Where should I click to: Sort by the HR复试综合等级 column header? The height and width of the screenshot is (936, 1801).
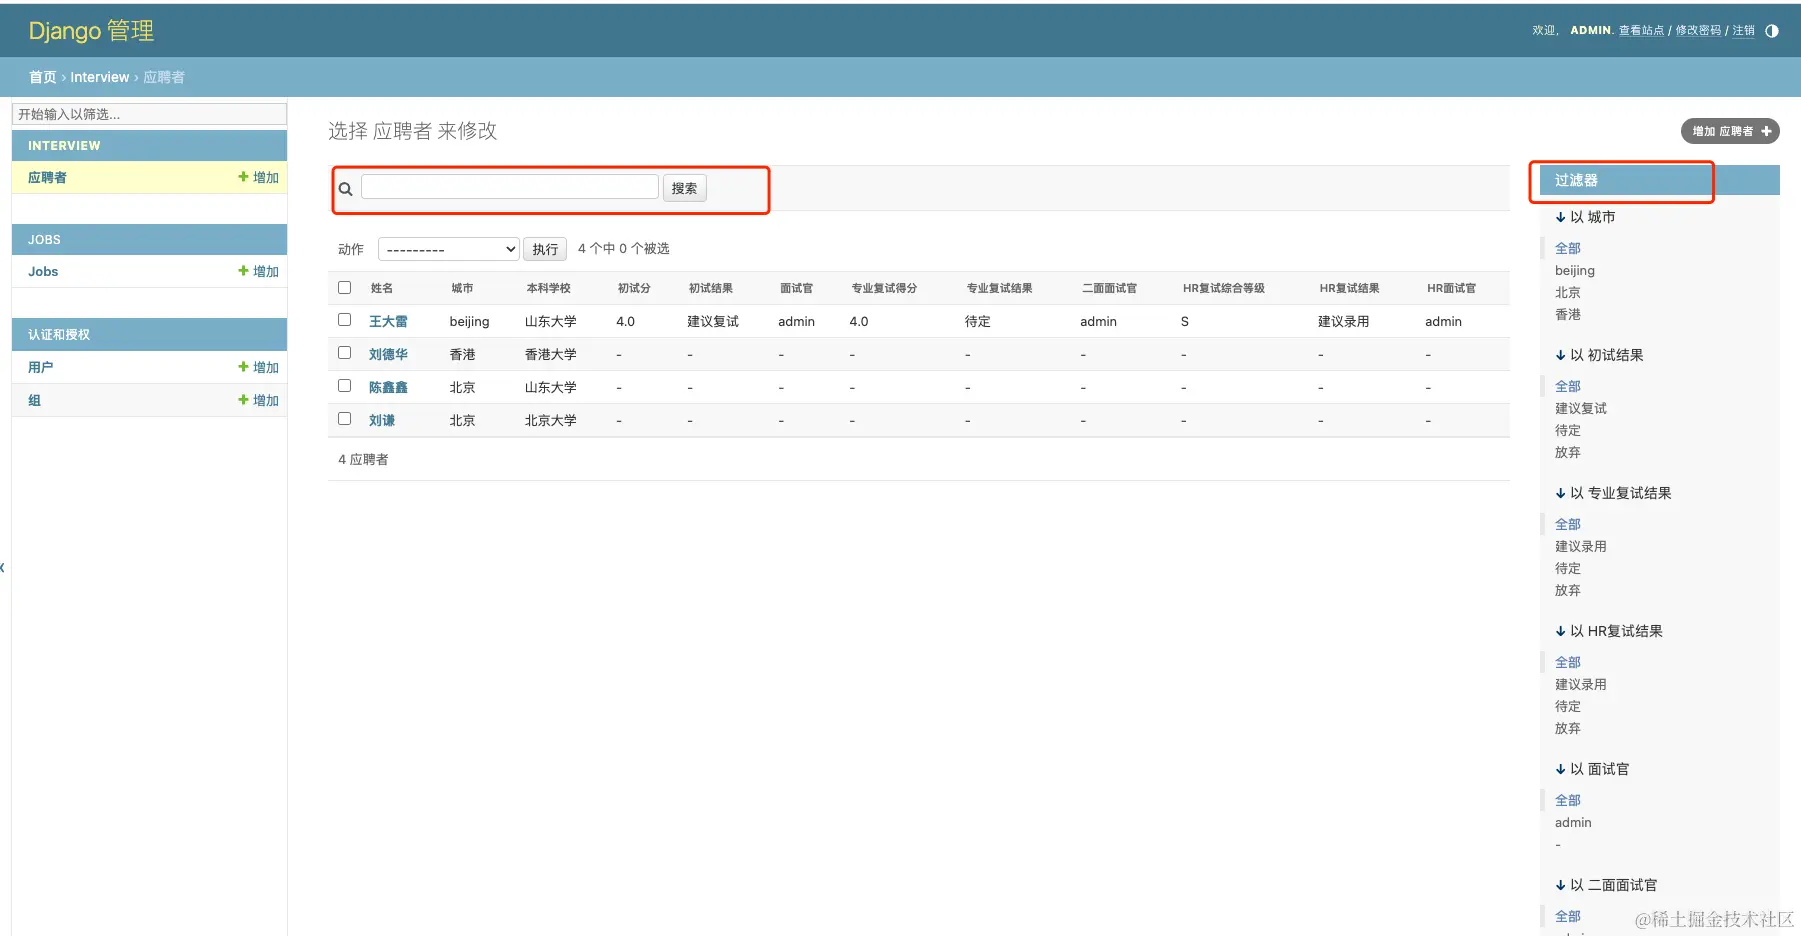coord(1223,288)
